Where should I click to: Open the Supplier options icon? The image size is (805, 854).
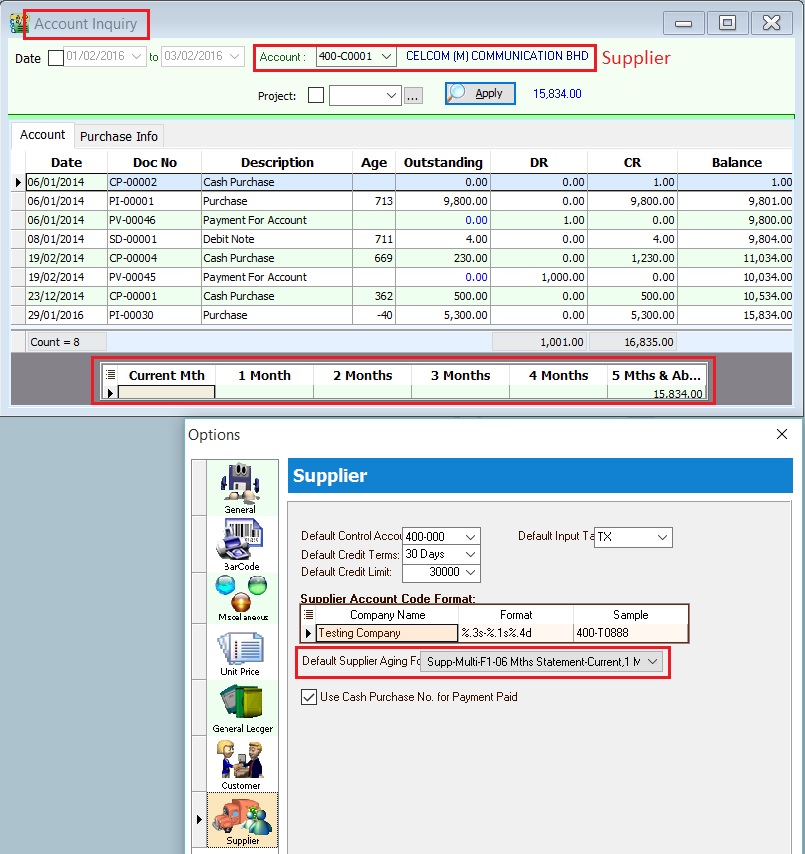240,817
